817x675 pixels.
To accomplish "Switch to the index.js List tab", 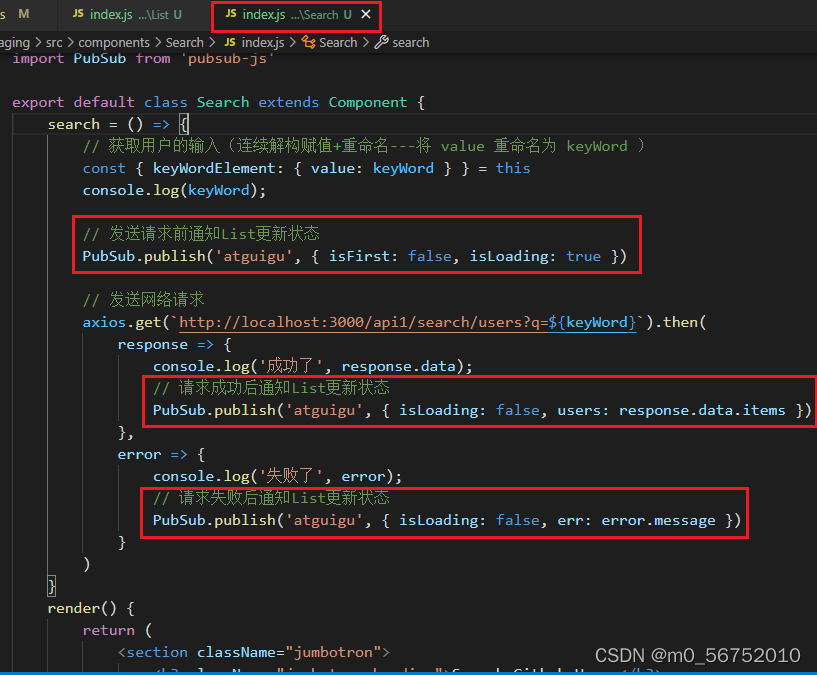I will 127,15.
